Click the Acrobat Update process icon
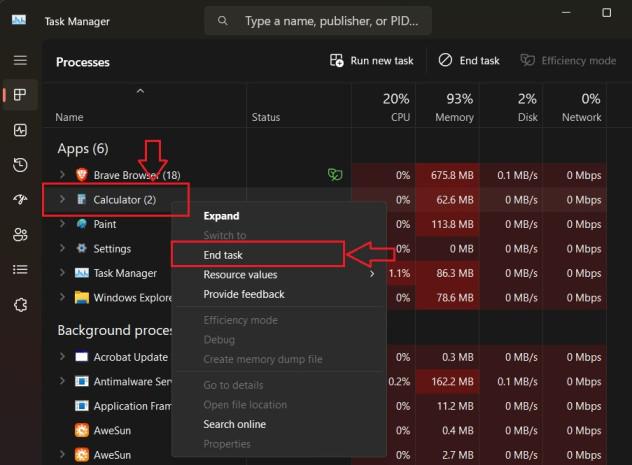This screenshot has height=465, width=632. pos(82,357)
